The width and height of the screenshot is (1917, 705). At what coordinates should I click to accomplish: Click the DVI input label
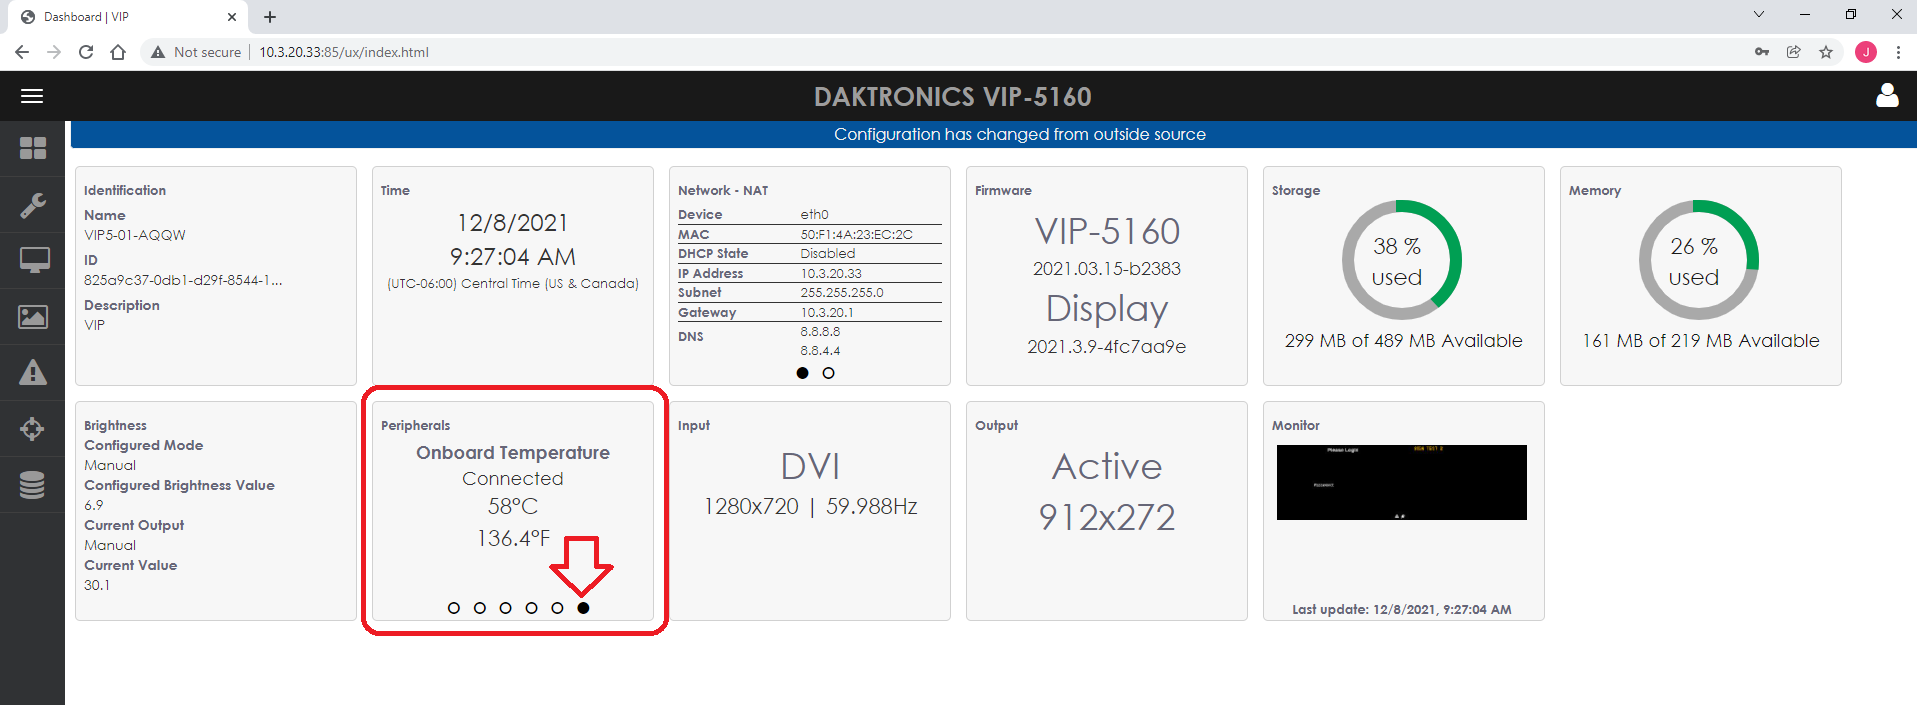click(x=810, y=467)
